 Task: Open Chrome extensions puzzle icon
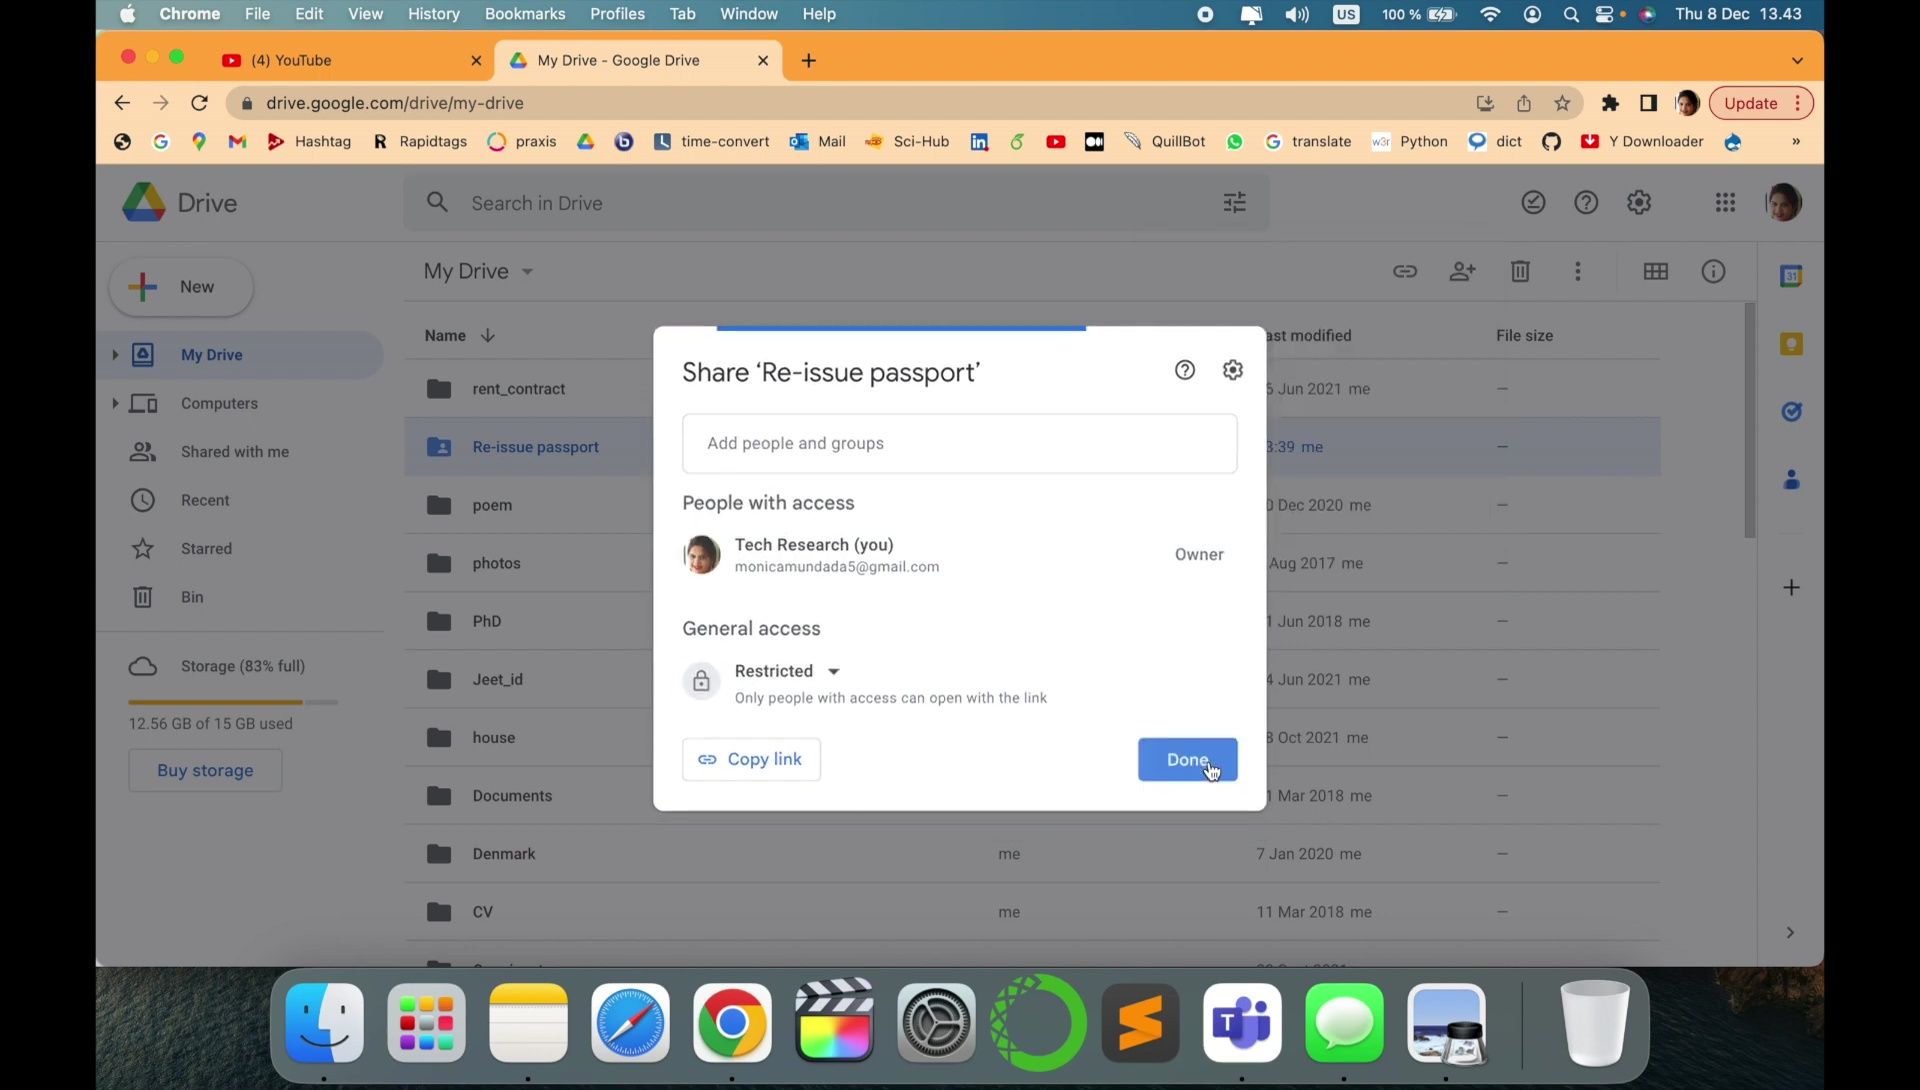point(1610,103)
